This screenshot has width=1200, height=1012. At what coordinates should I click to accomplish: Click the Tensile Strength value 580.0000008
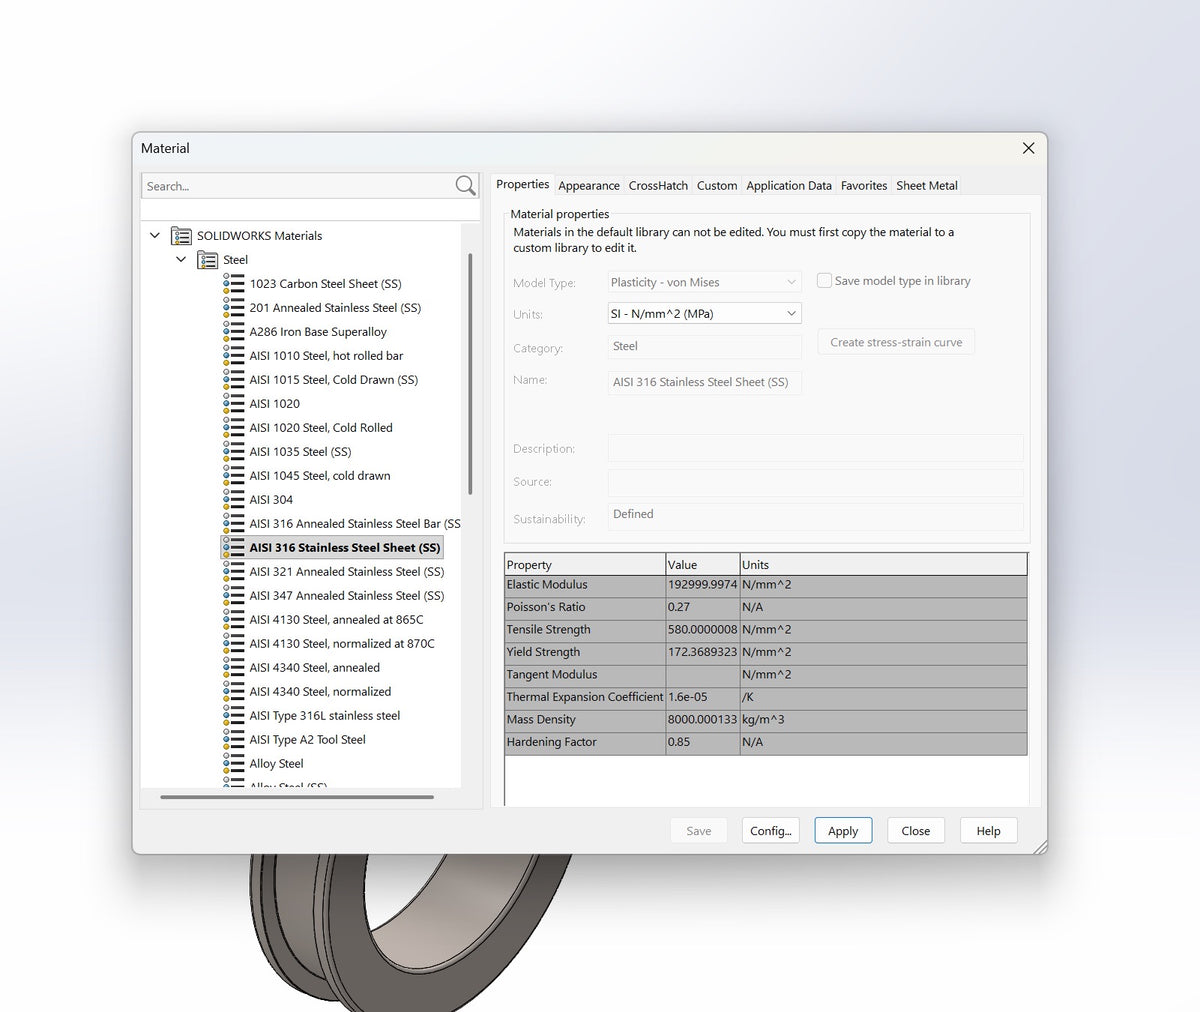(x=702, y=630)
